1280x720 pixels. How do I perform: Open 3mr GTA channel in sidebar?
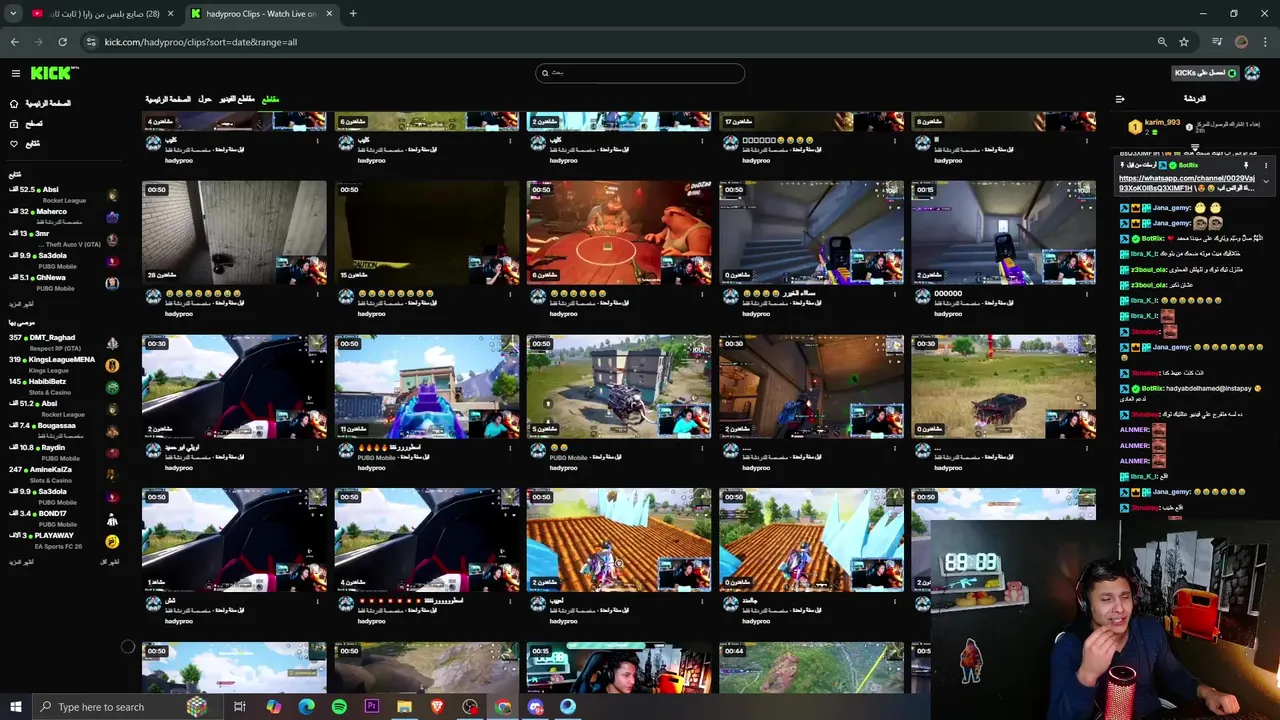[x=62, y=238]
